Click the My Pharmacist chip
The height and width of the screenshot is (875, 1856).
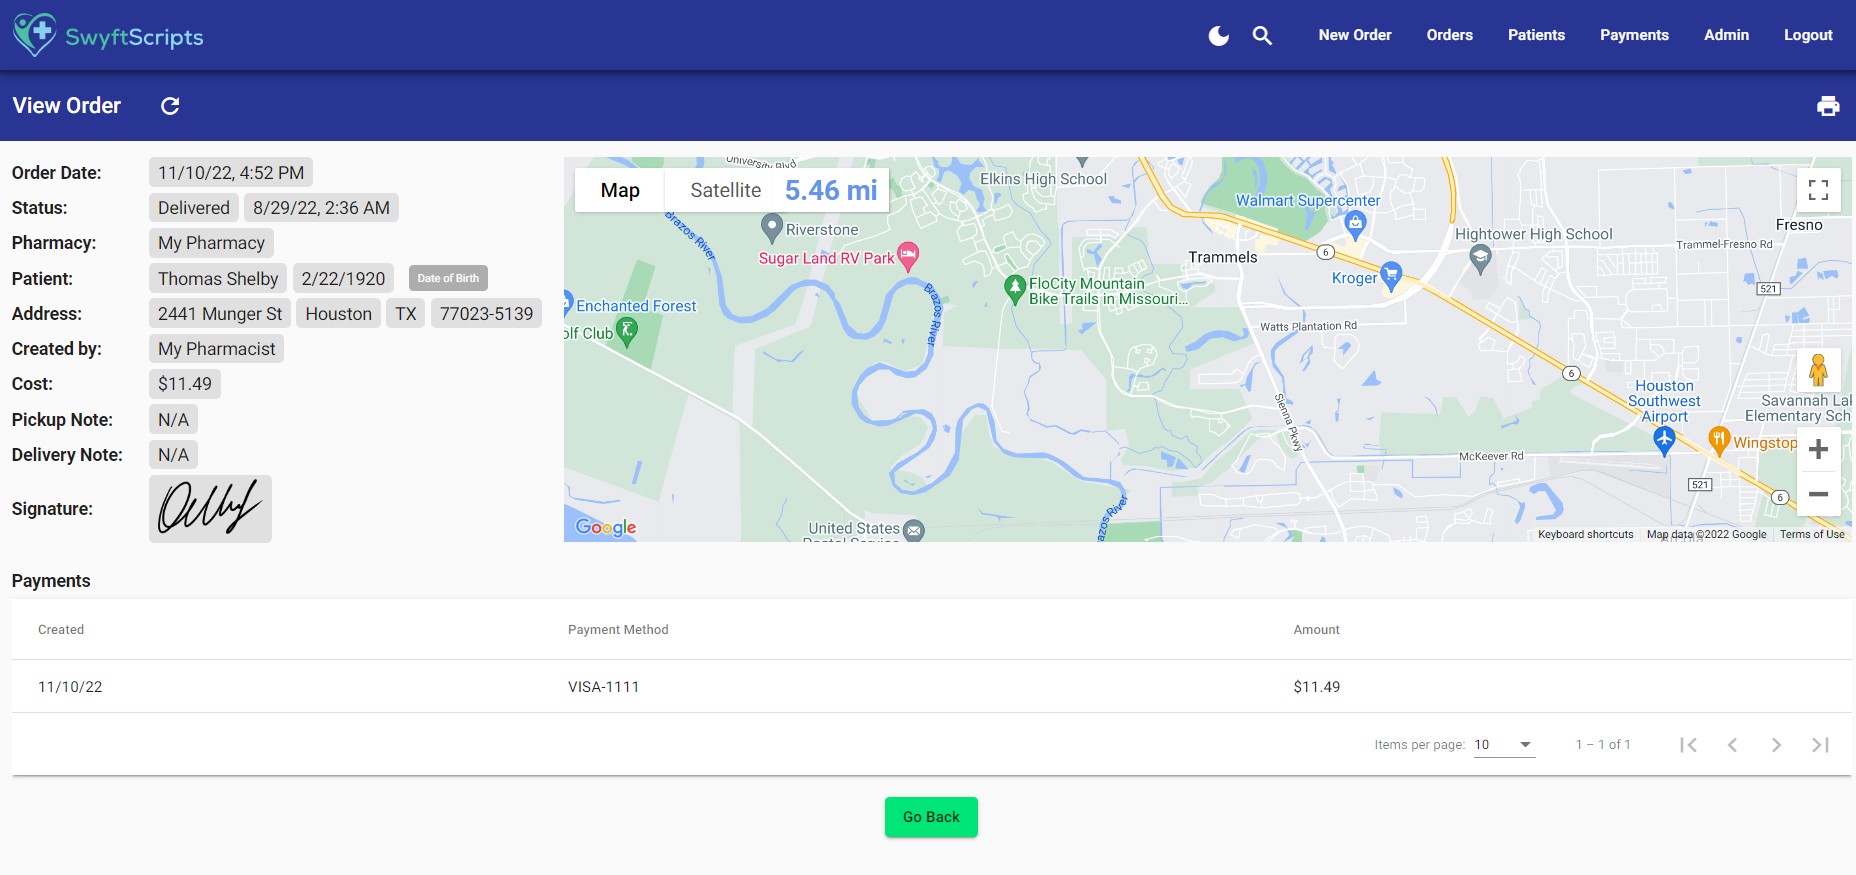point(217,349)
